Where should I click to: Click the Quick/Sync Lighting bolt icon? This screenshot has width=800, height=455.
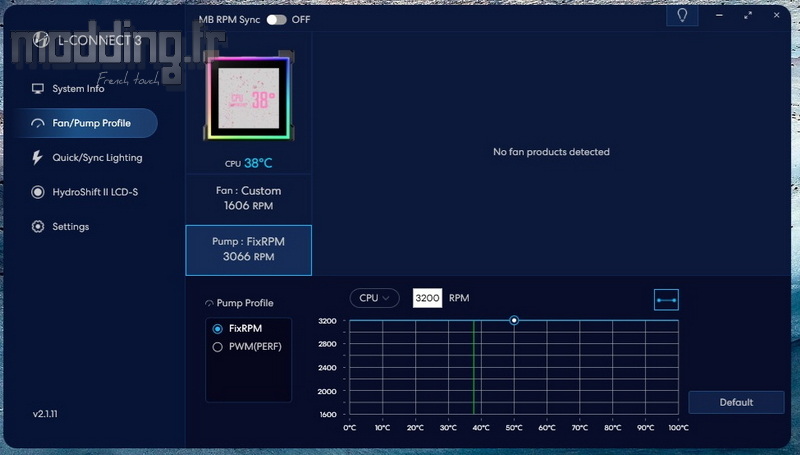(x=38, y=158)
